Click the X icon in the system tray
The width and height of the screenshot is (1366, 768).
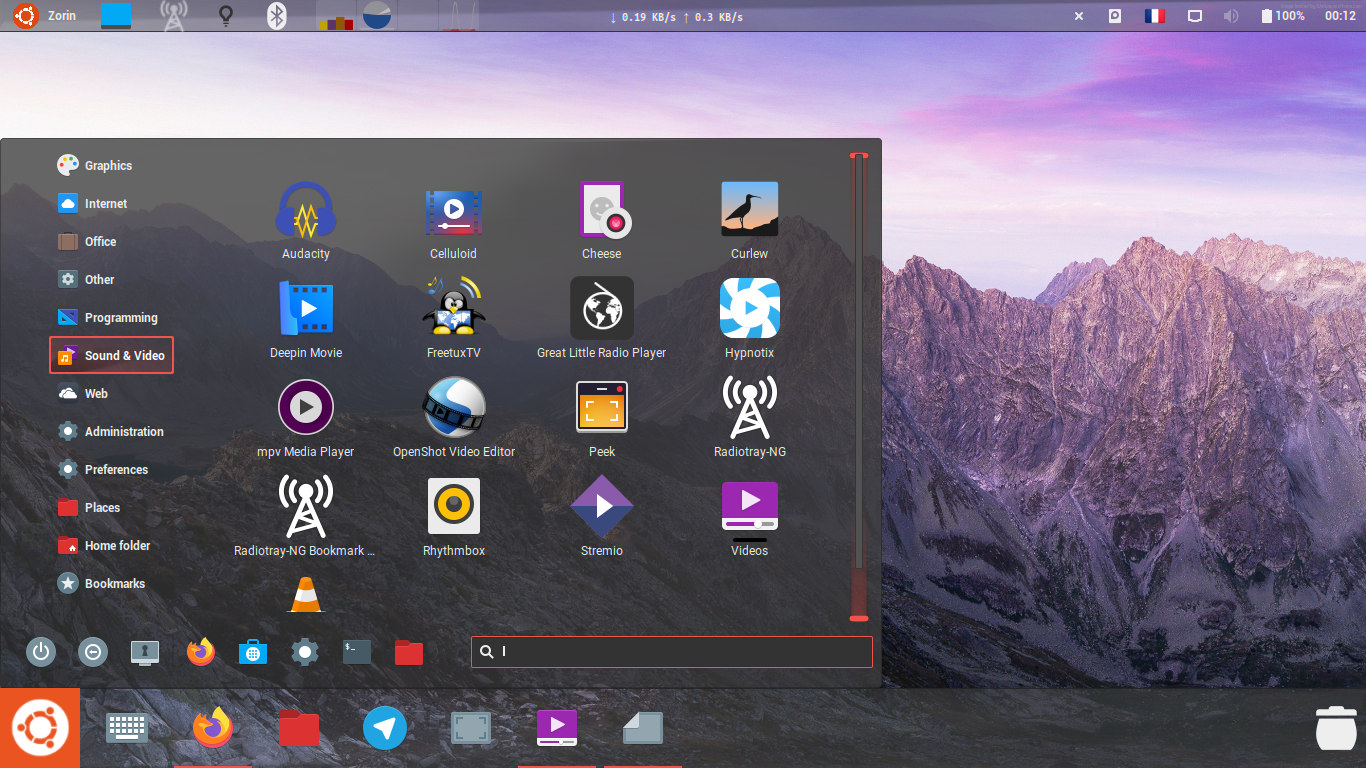pyautogui.click(x=1079, y=16)
